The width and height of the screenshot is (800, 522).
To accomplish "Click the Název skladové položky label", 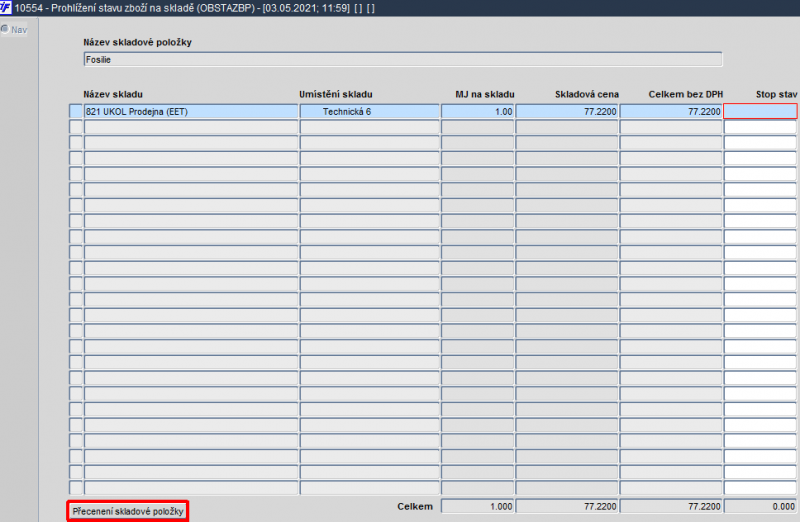I will point(137,42).
